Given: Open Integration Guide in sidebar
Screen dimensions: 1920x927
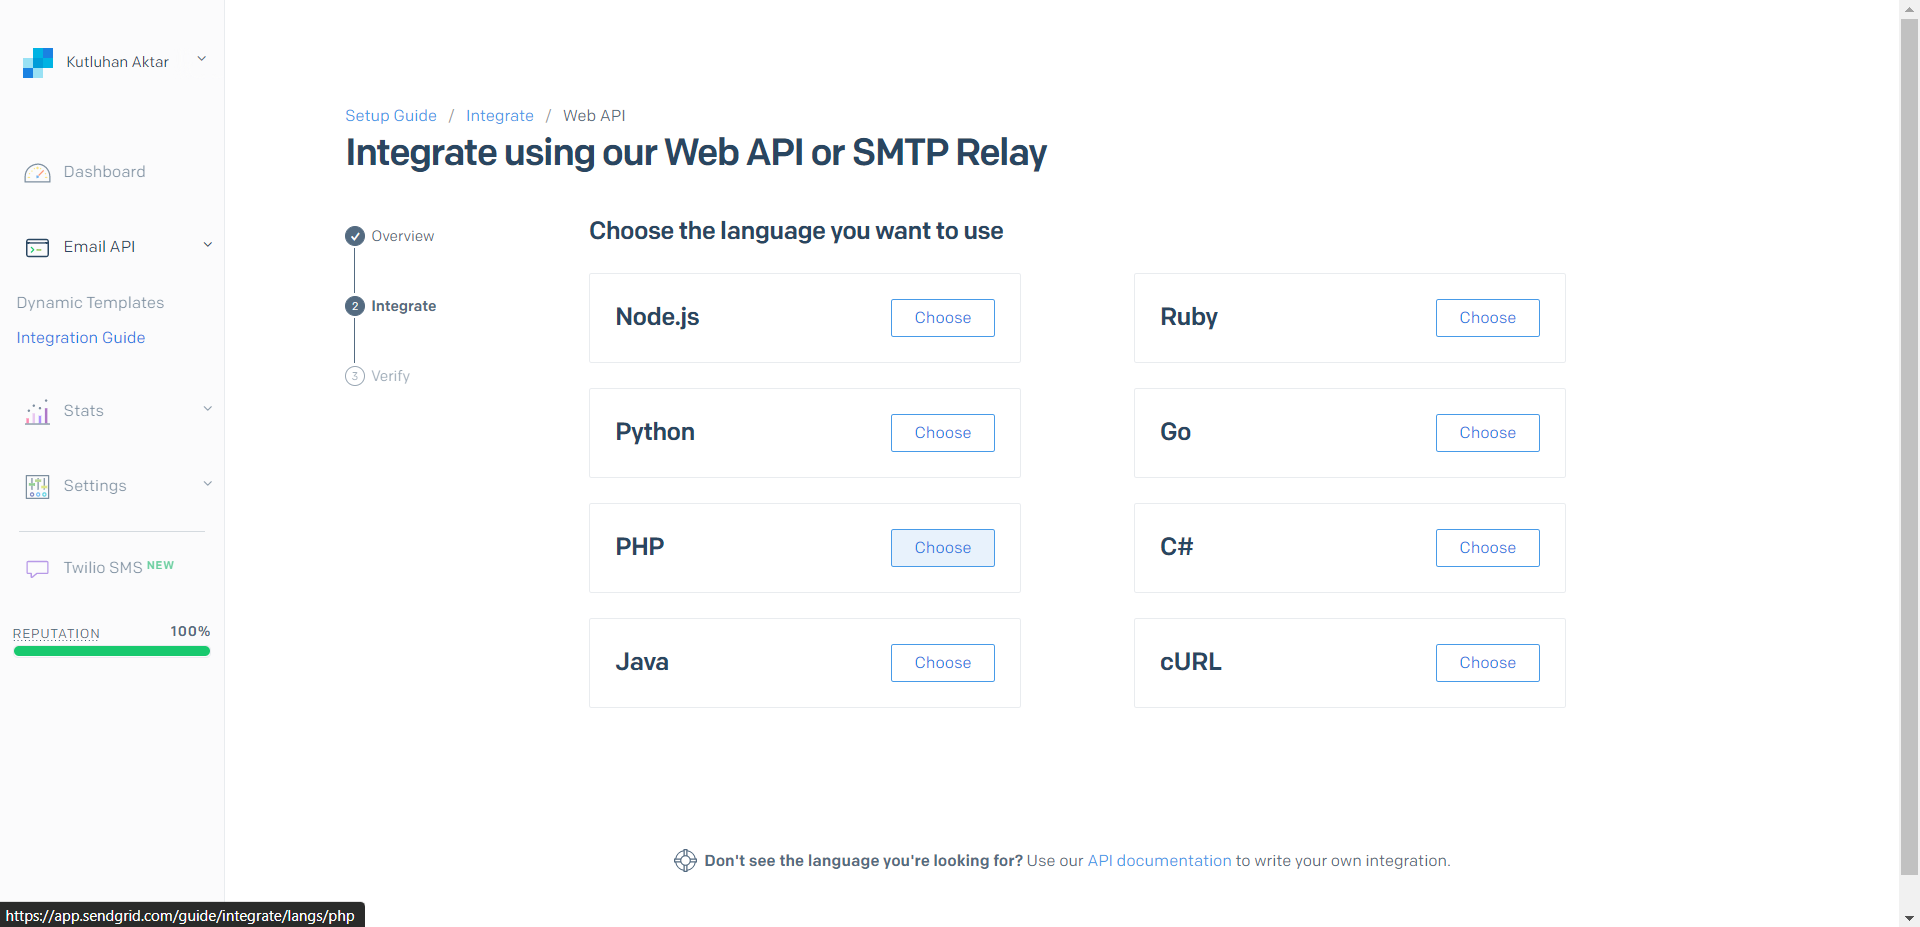Looking at the screenshot, I should pos(81,338).
